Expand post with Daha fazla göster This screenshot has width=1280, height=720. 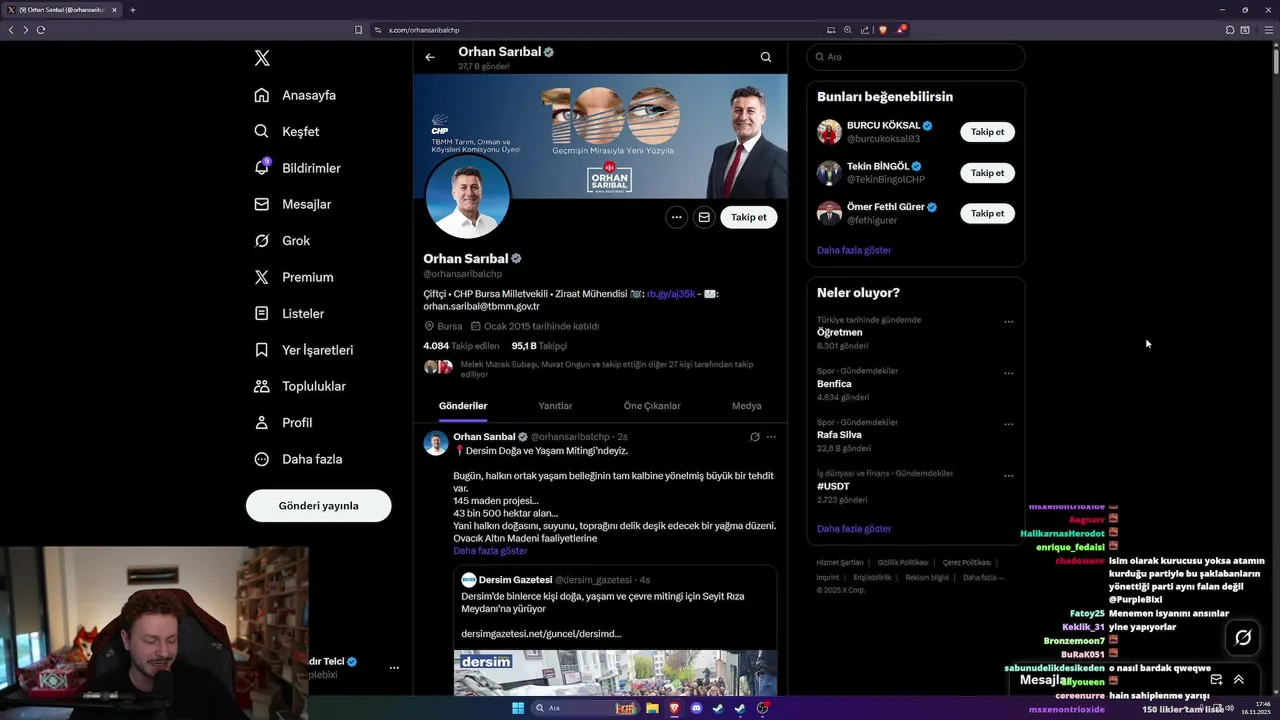490,551
